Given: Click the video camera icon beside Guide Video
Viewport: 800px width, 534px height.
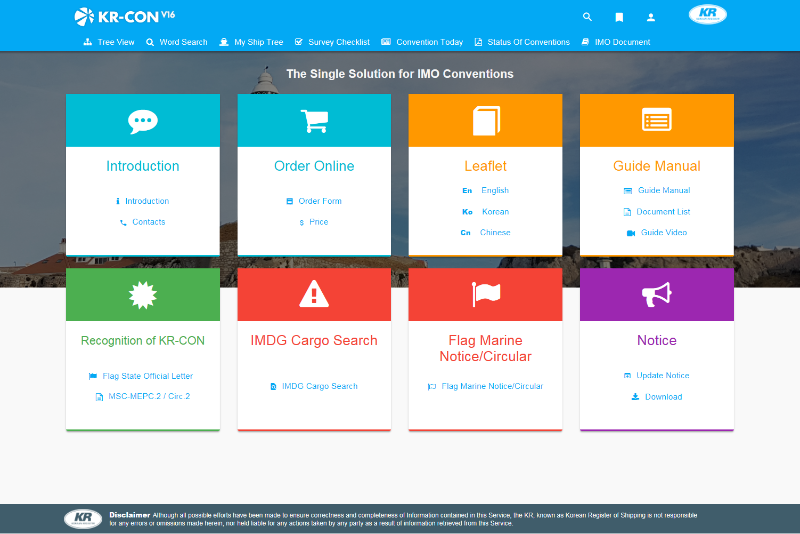Looking at the screenshot, I should tap(631, 233).
